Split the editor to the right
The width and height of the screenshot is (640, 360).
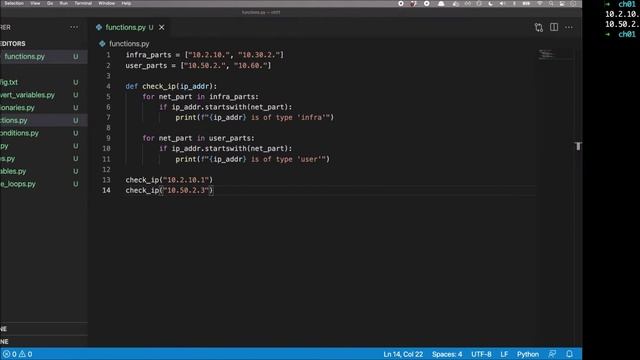[x=554, y=27]
